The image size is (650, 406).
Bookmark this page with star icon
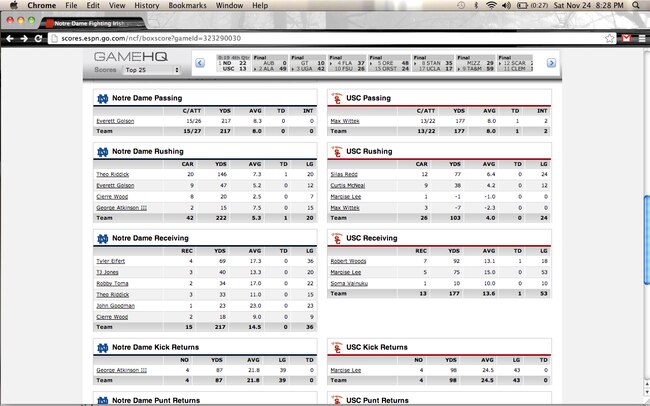pos(609,38)
